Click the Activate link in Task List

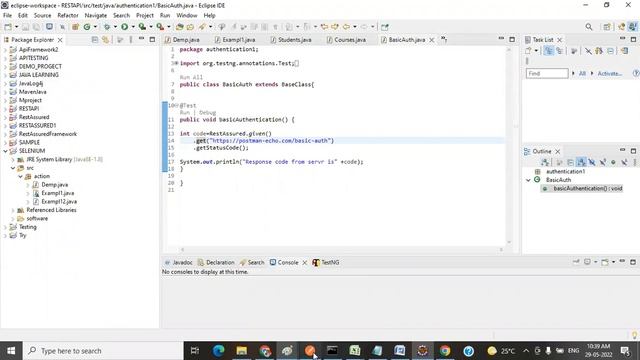tap(610, 73)
